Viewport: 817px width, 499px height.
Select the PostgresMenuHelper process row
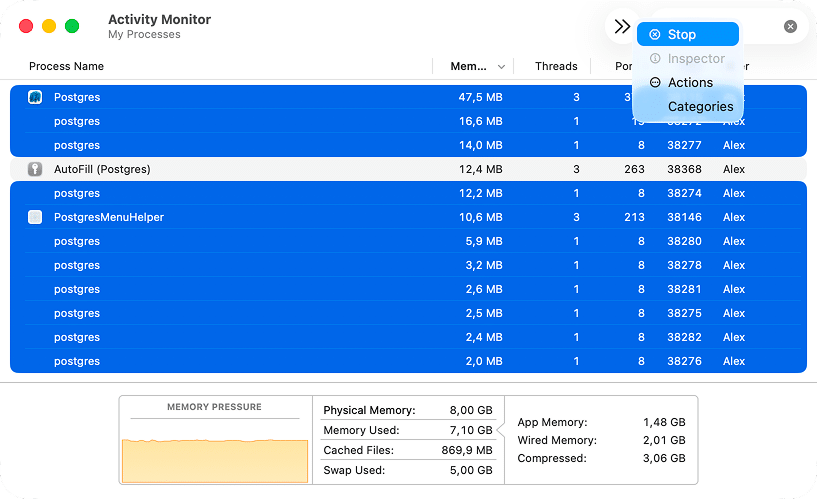tap(300, 218)
